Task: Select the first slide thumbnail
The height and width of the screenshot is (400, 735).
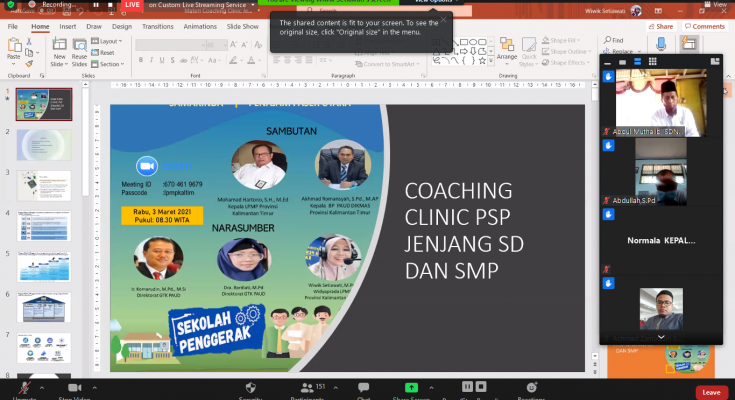Action: [x=43, y=105]
